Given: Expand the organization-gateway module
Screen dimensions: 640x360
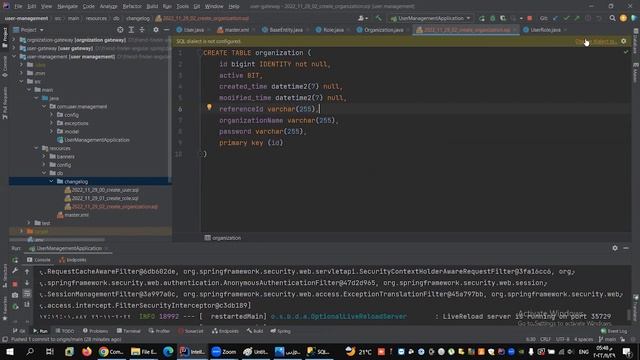Looking at the screenshot, I should [x=14, y=40].
